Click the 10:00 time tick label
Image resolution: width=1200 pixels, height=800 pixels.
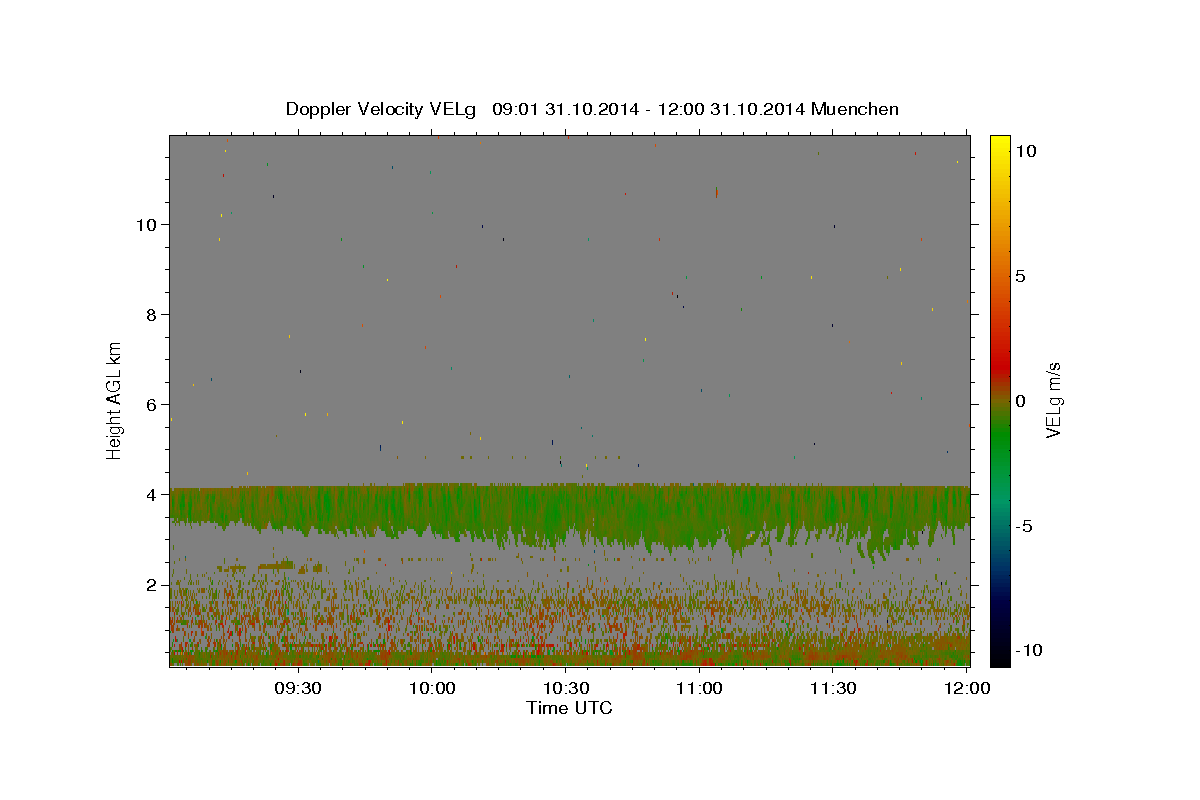click(x=432, y=689)
